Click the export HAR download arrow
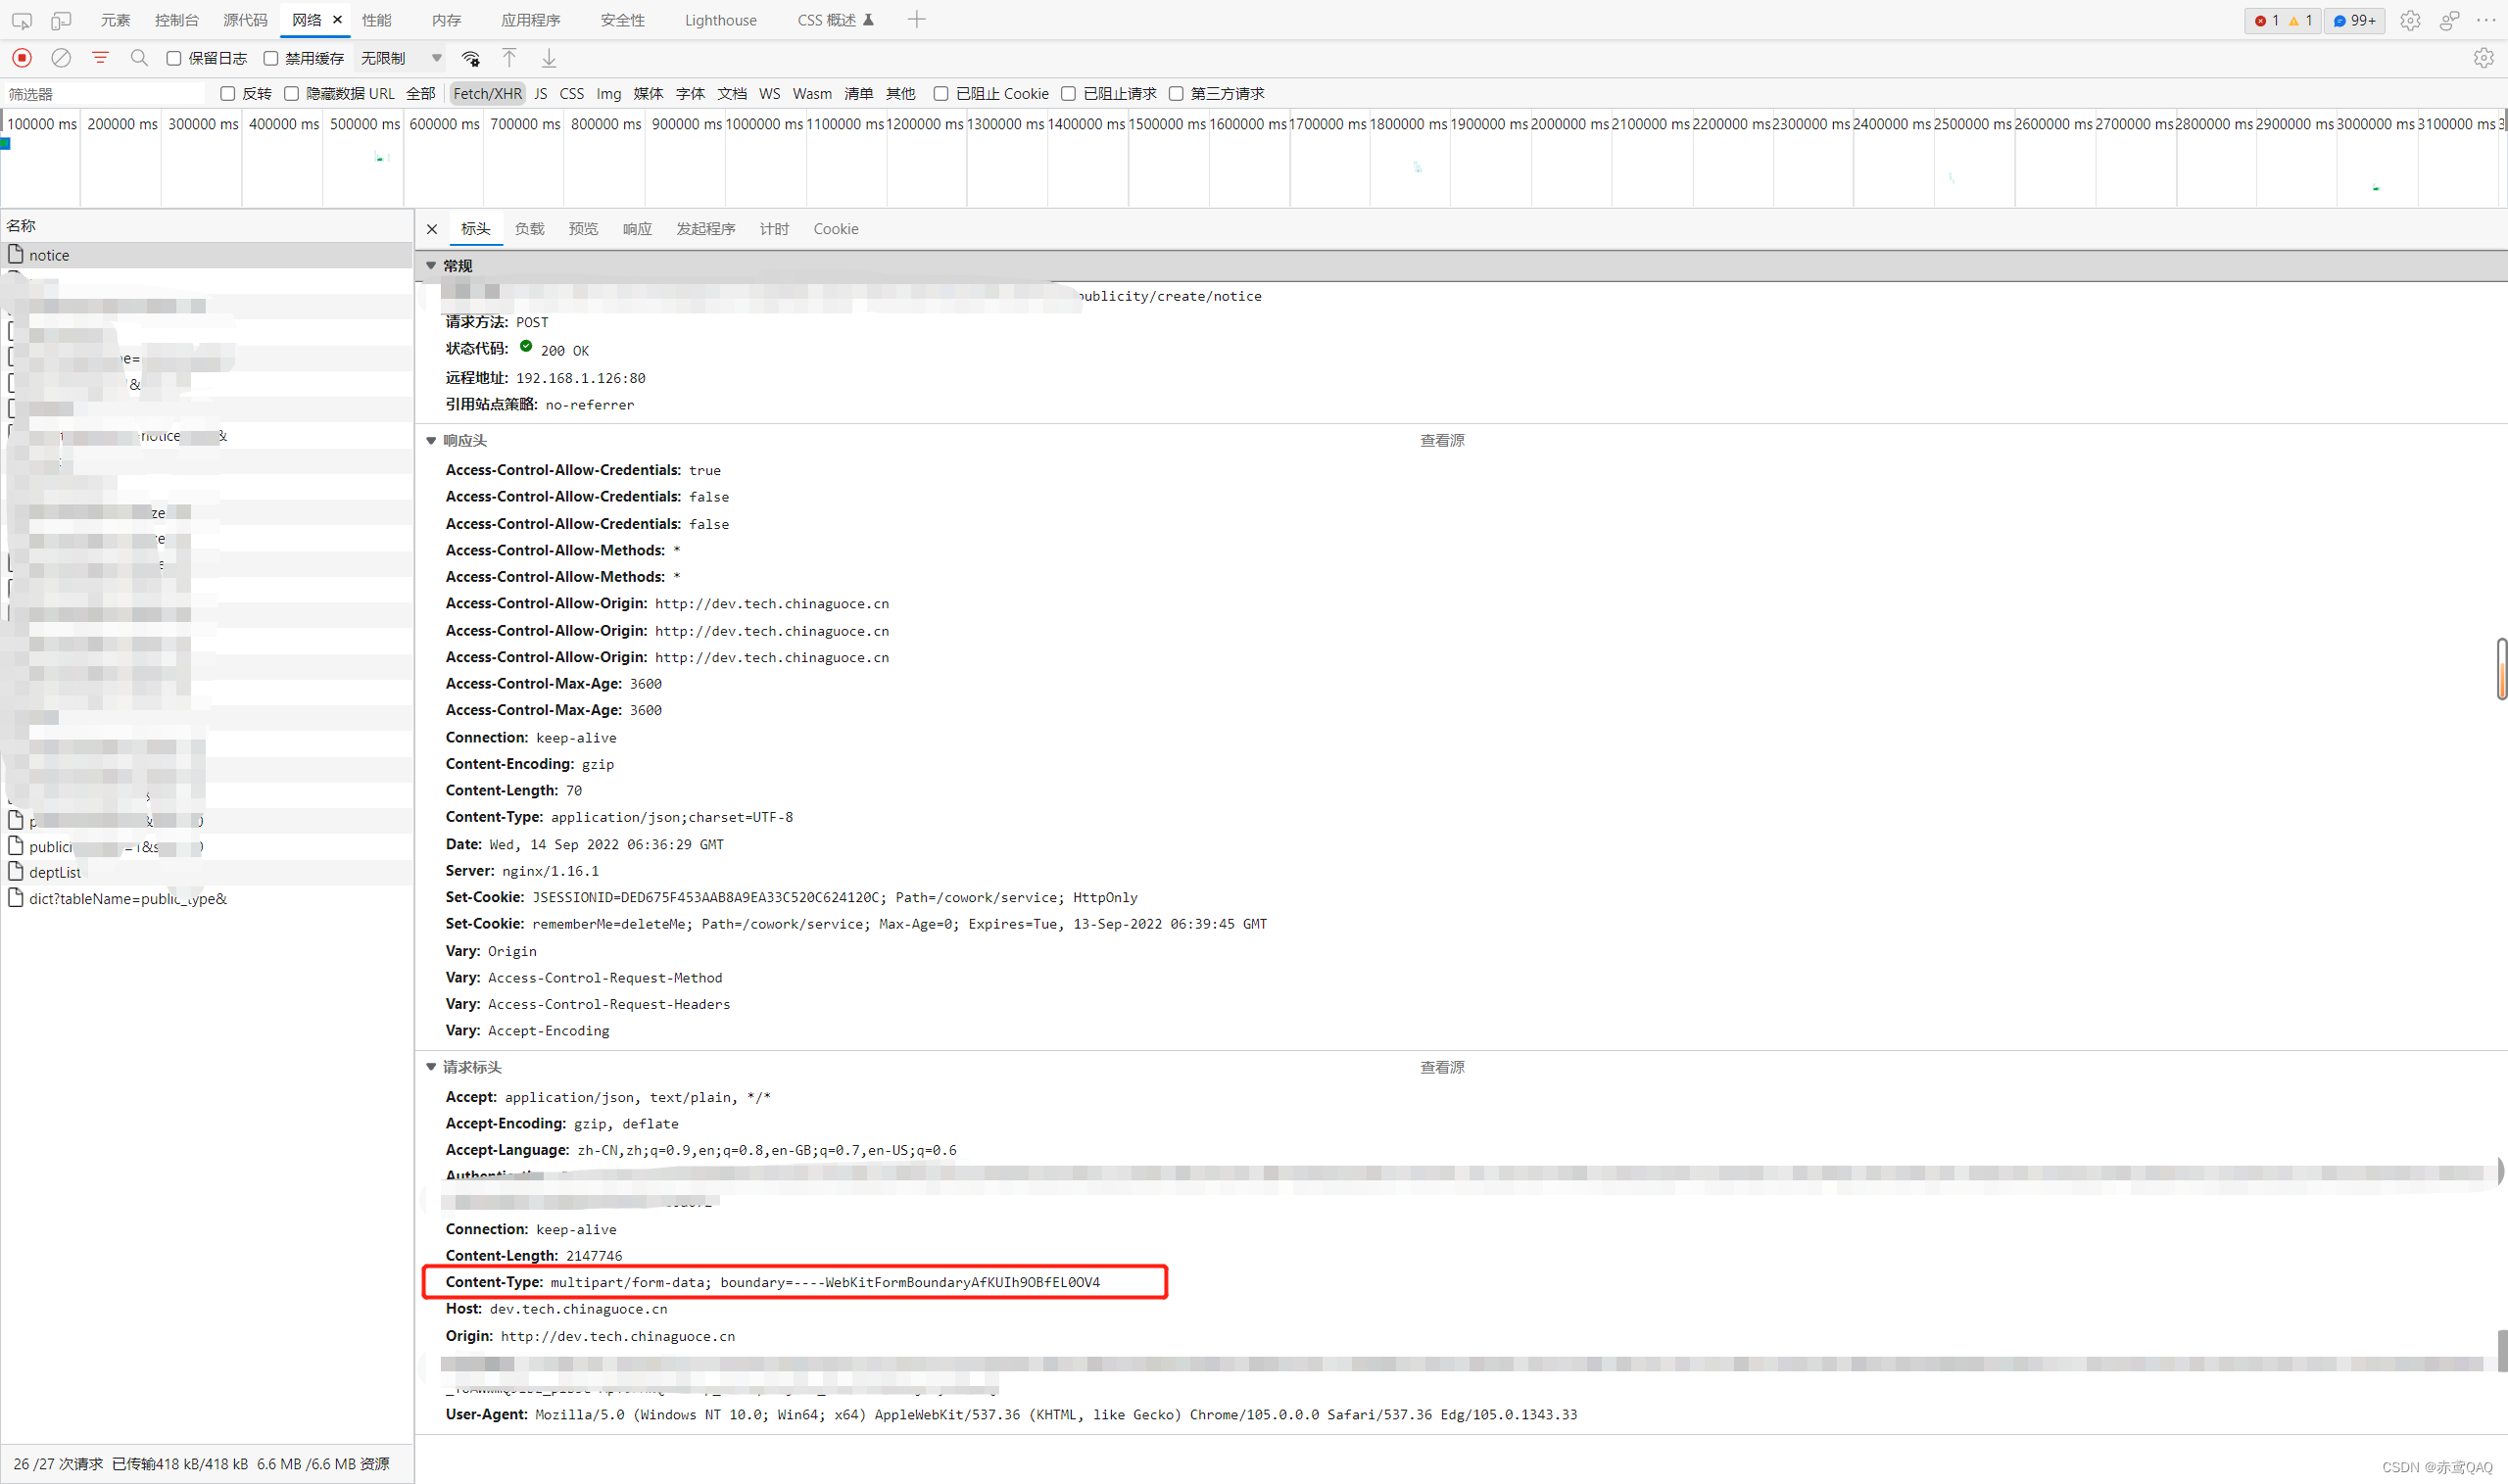 click(549, 58)
